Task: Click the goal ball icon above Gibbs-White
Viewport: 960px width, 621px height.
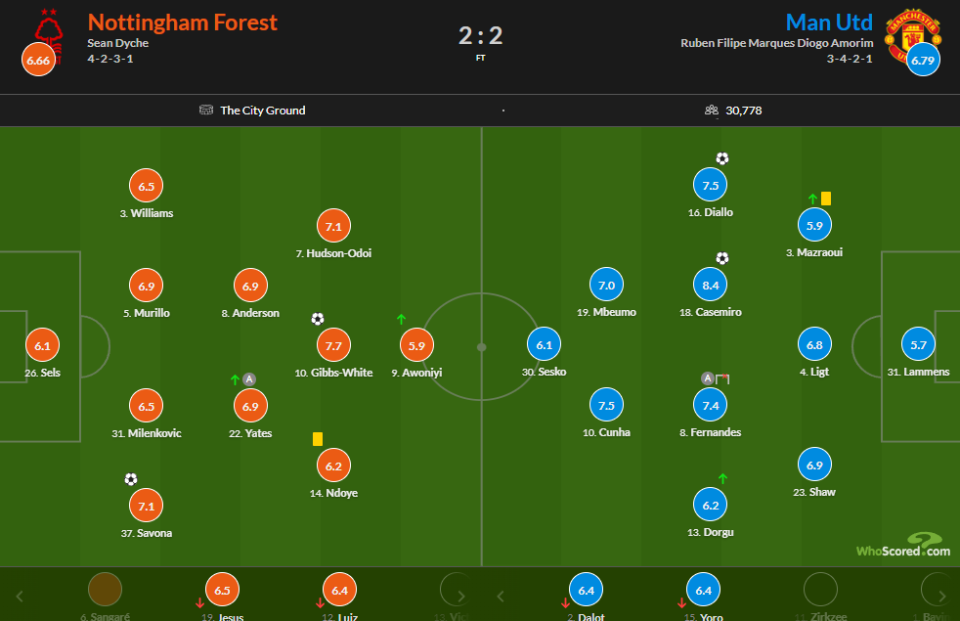Action: pyautogui.click(x=317, y=319)
